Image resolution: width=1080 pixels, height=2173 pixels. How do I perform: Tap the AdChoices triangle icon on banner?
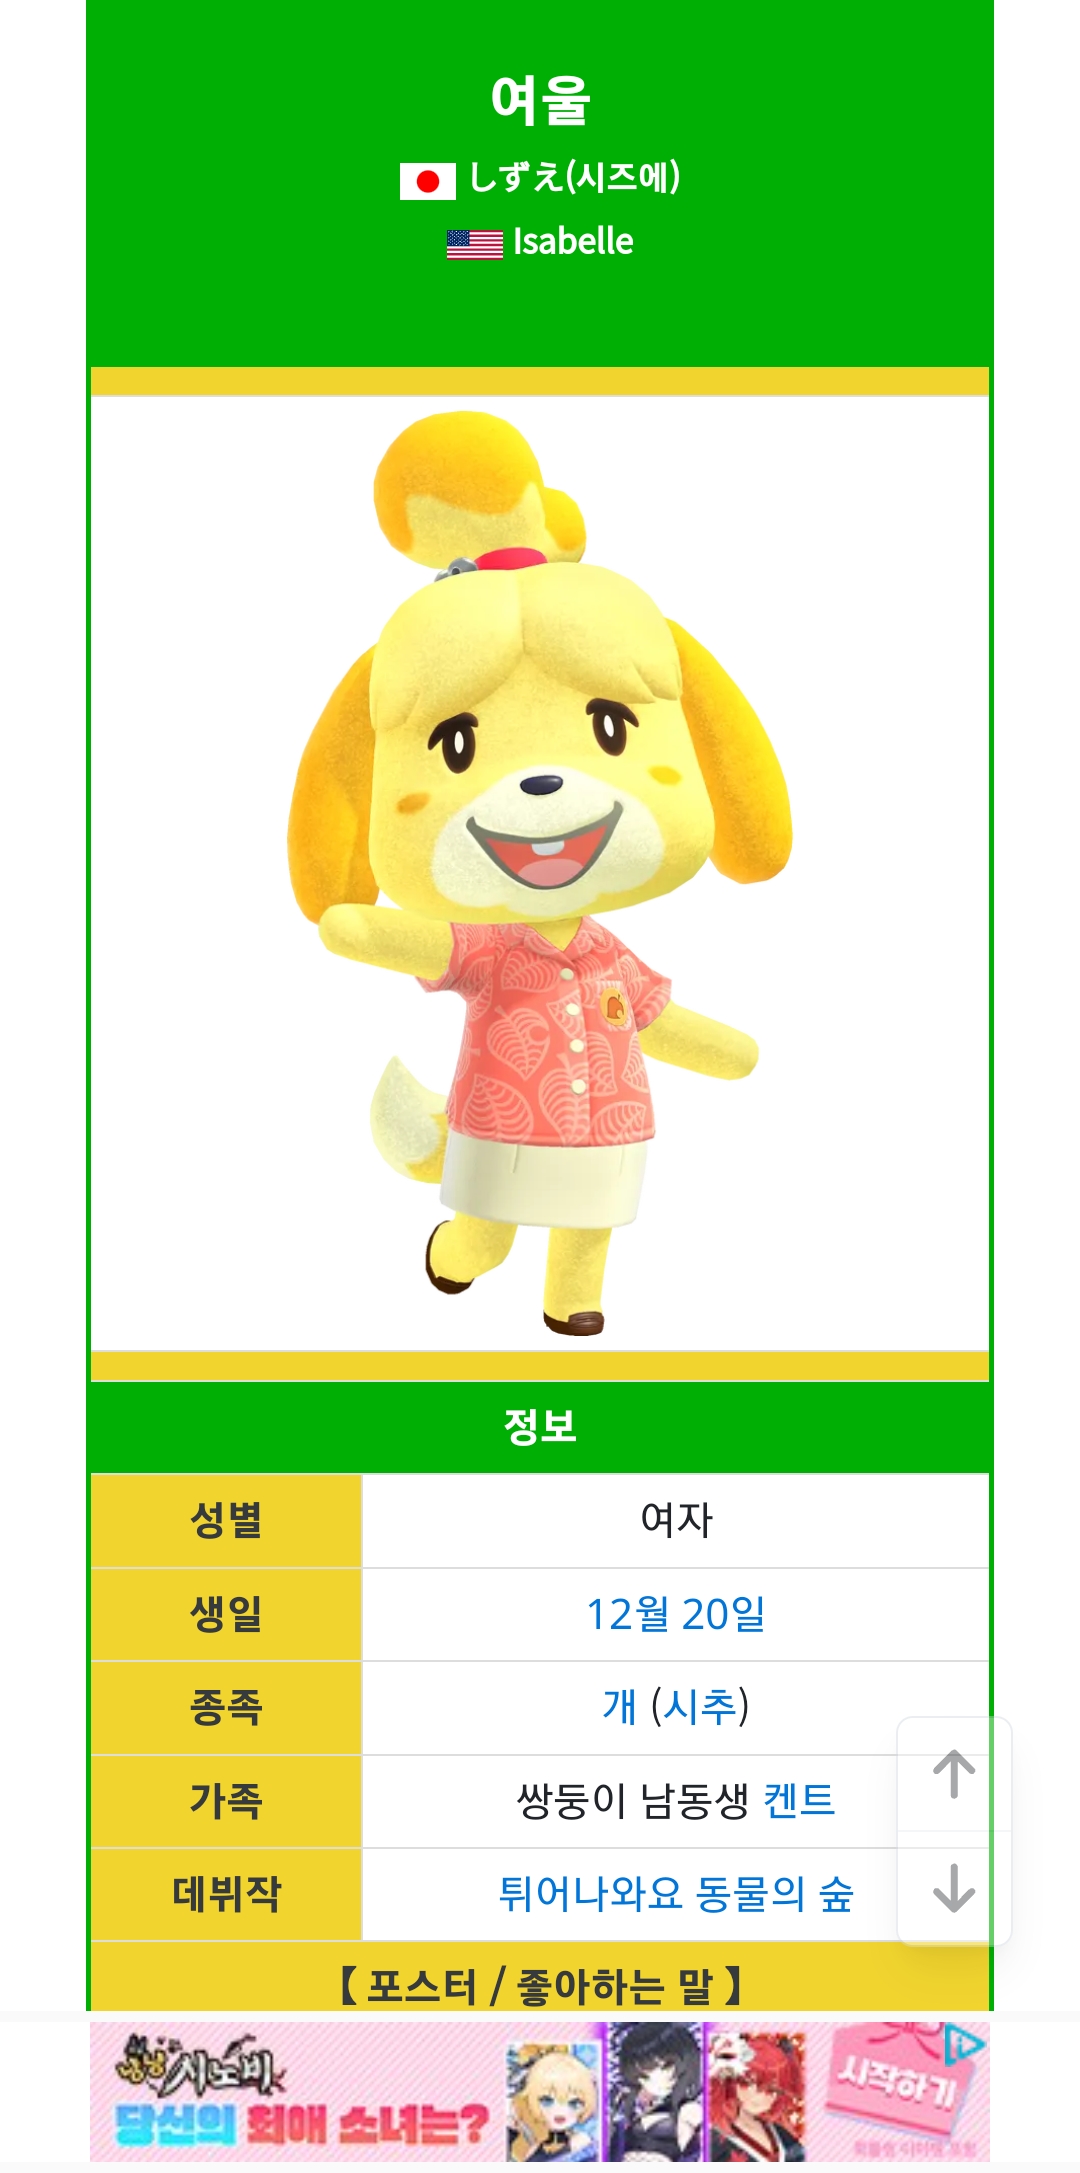pos(964,2043)
